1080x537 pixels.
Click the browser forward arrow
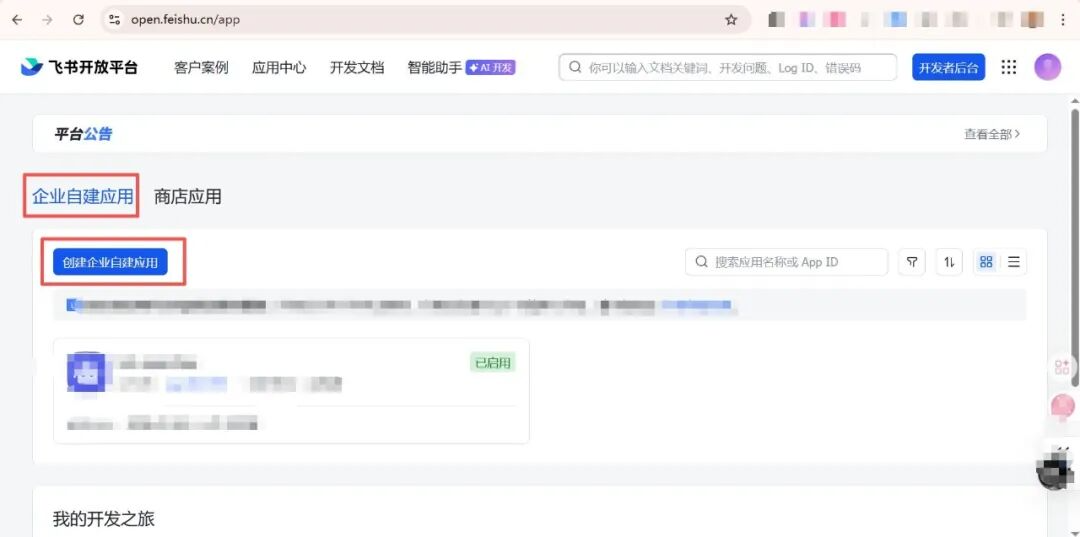(x=48, y=20)
